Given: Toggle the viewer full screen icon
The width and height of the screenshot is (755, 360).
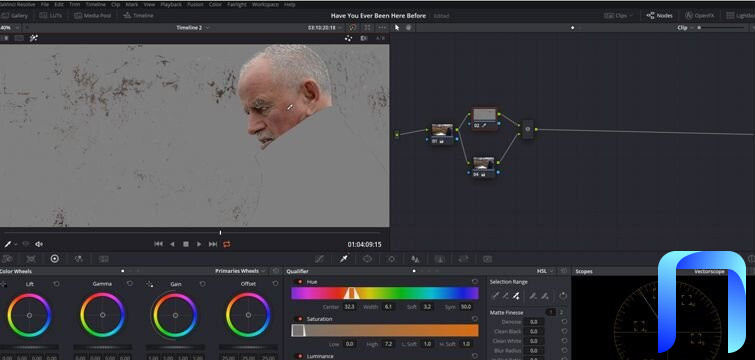Looking at the screenshot, I should point(367,28).
